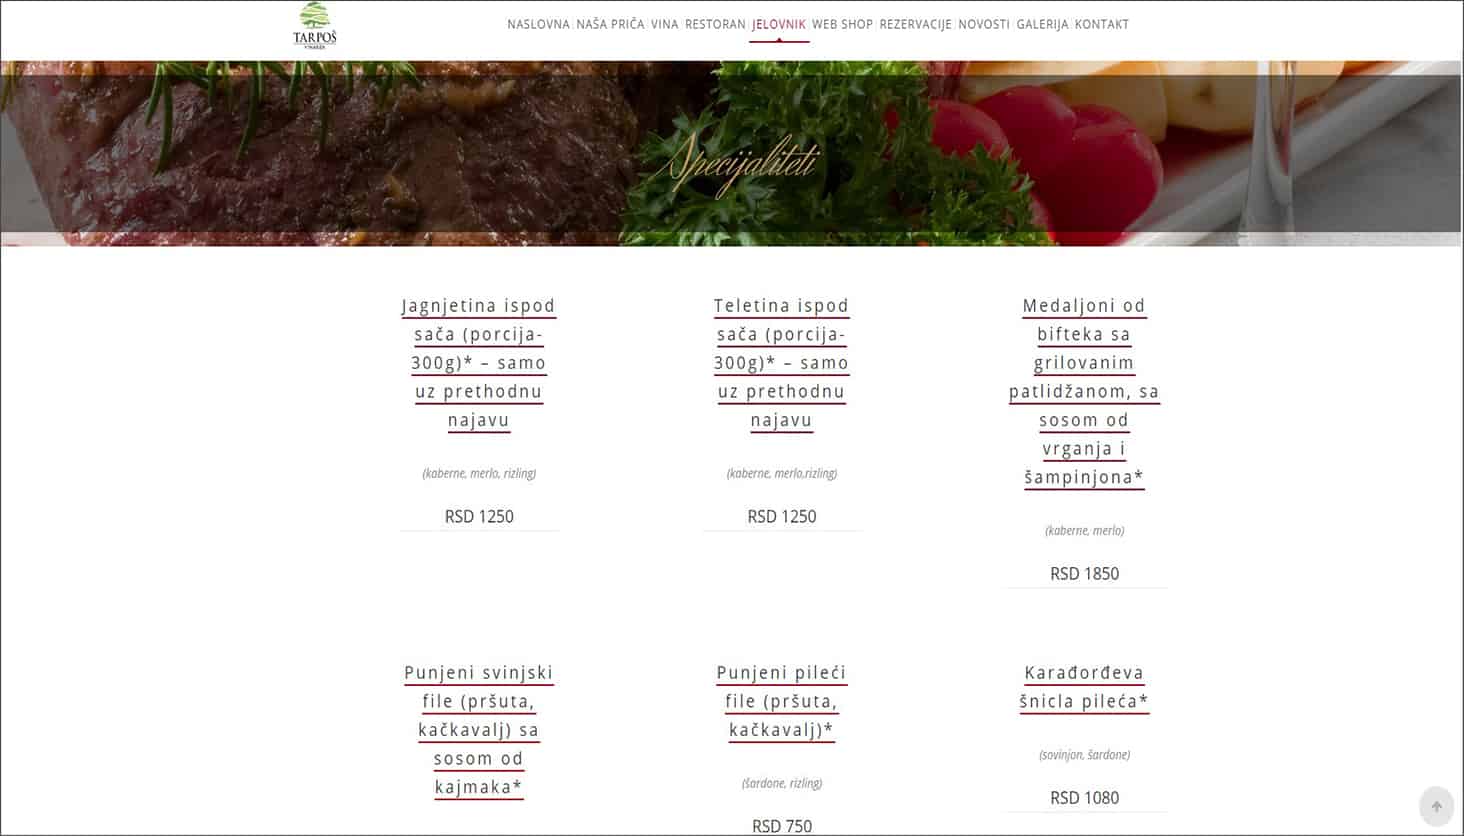Go to the NAŠA PRIČA page
Screen dimensions: 1464x836
(x=610, y=24)
